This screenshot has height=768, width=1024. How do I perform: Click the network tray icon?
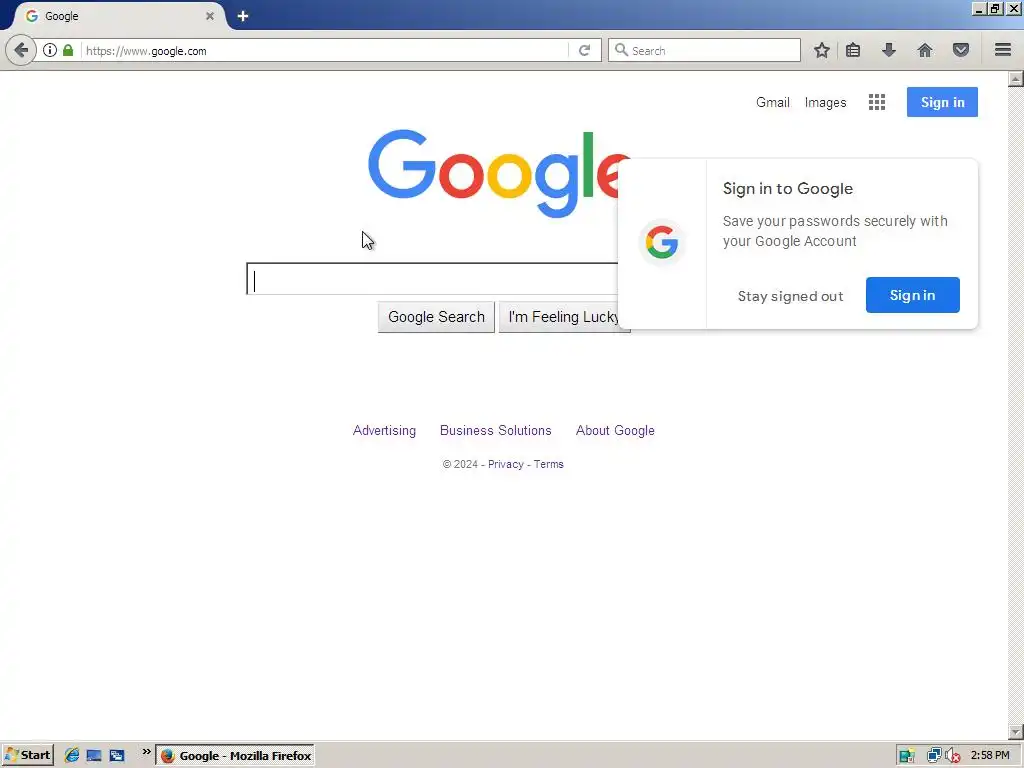(x=934, y=756)
